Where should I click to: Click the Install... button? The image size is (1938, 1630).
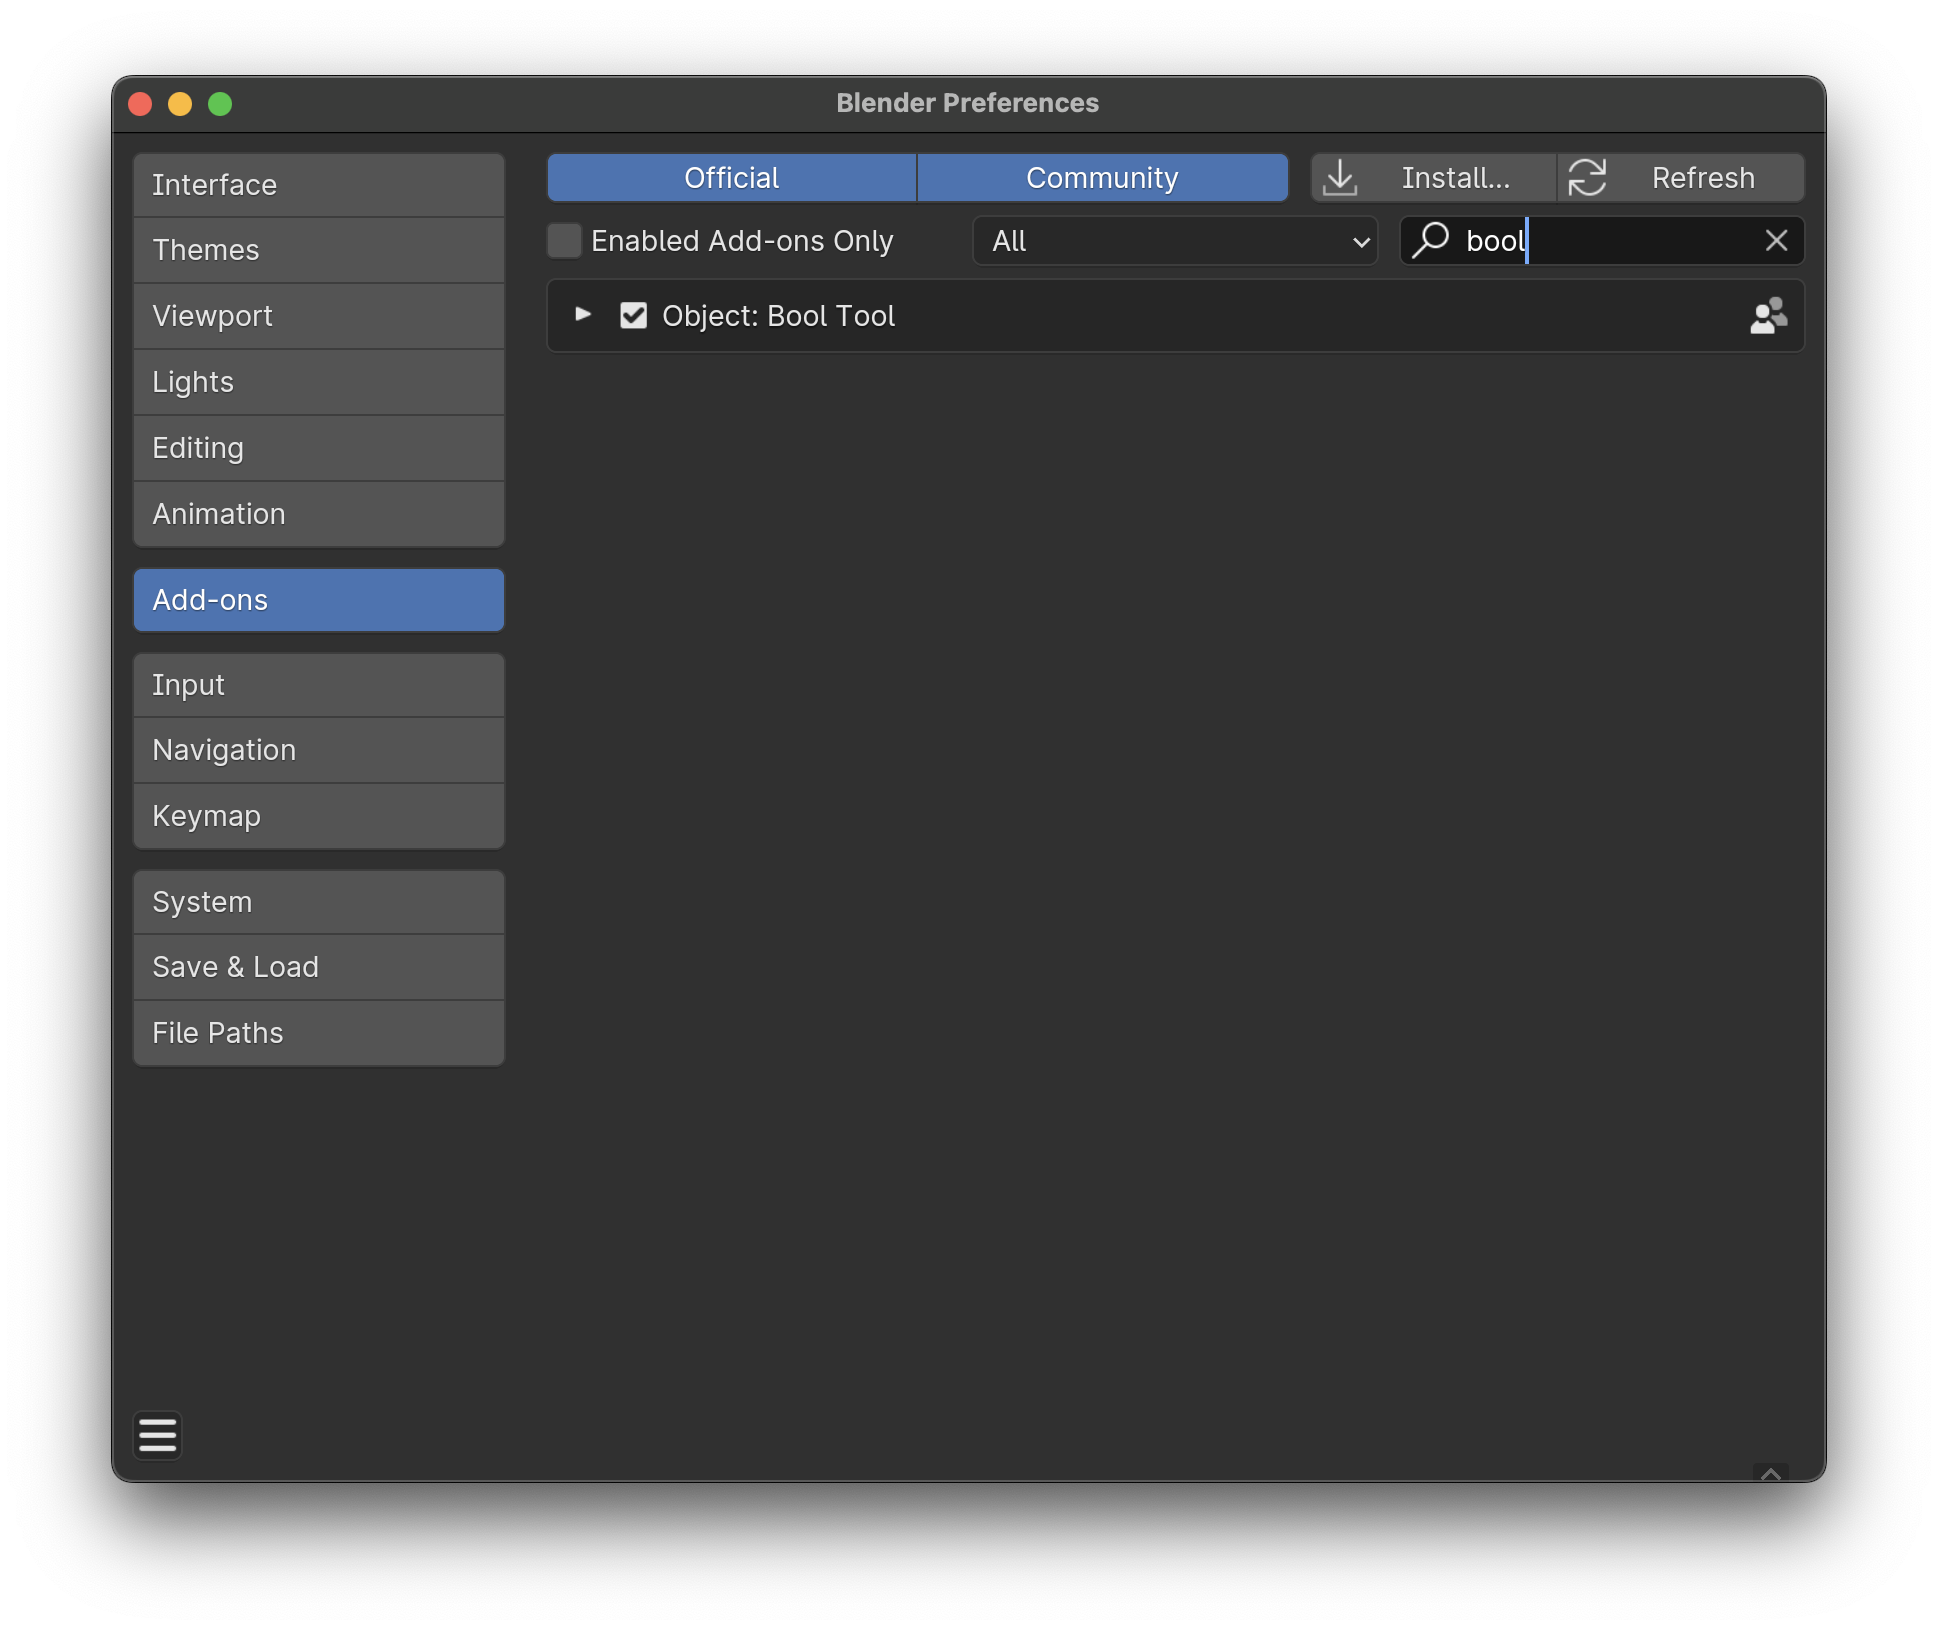point(1434,178)
